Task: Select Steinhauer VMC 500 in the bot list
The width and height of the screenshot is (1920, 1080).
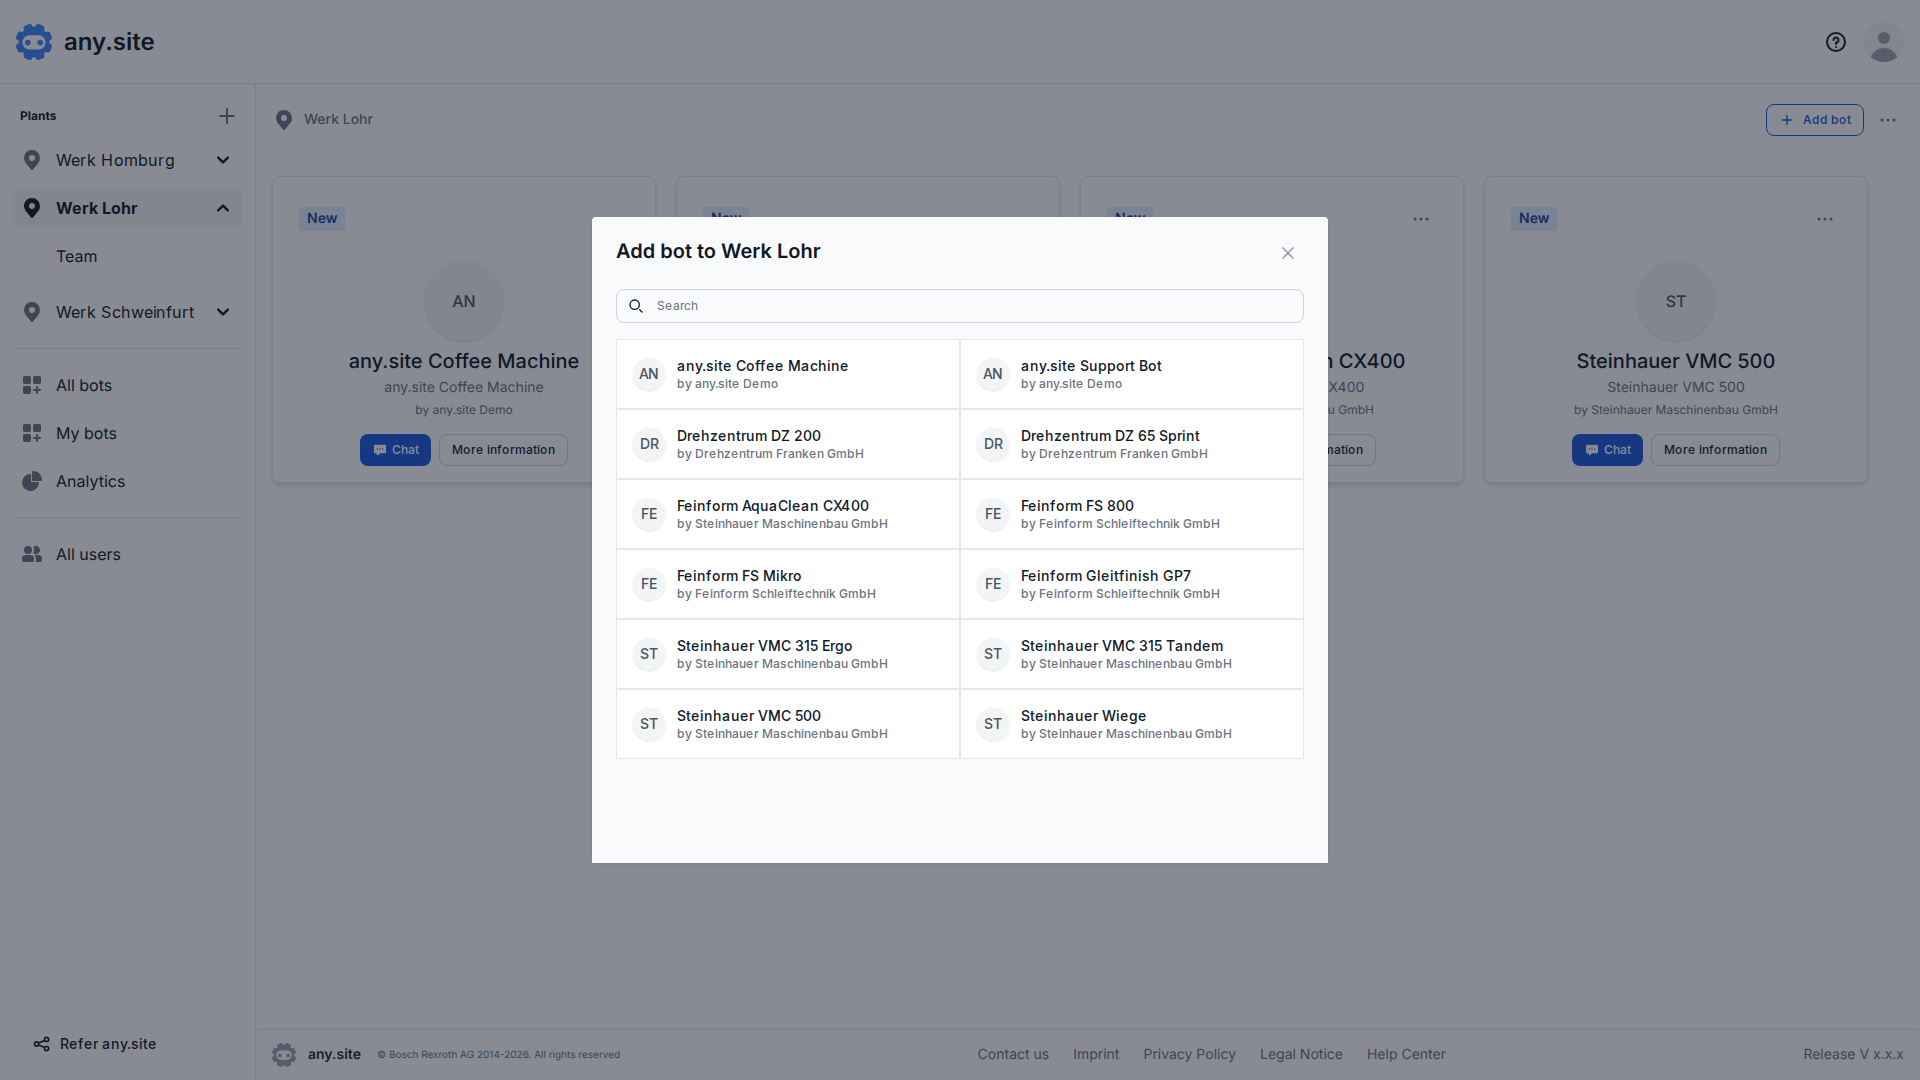Action: (788, 724)
